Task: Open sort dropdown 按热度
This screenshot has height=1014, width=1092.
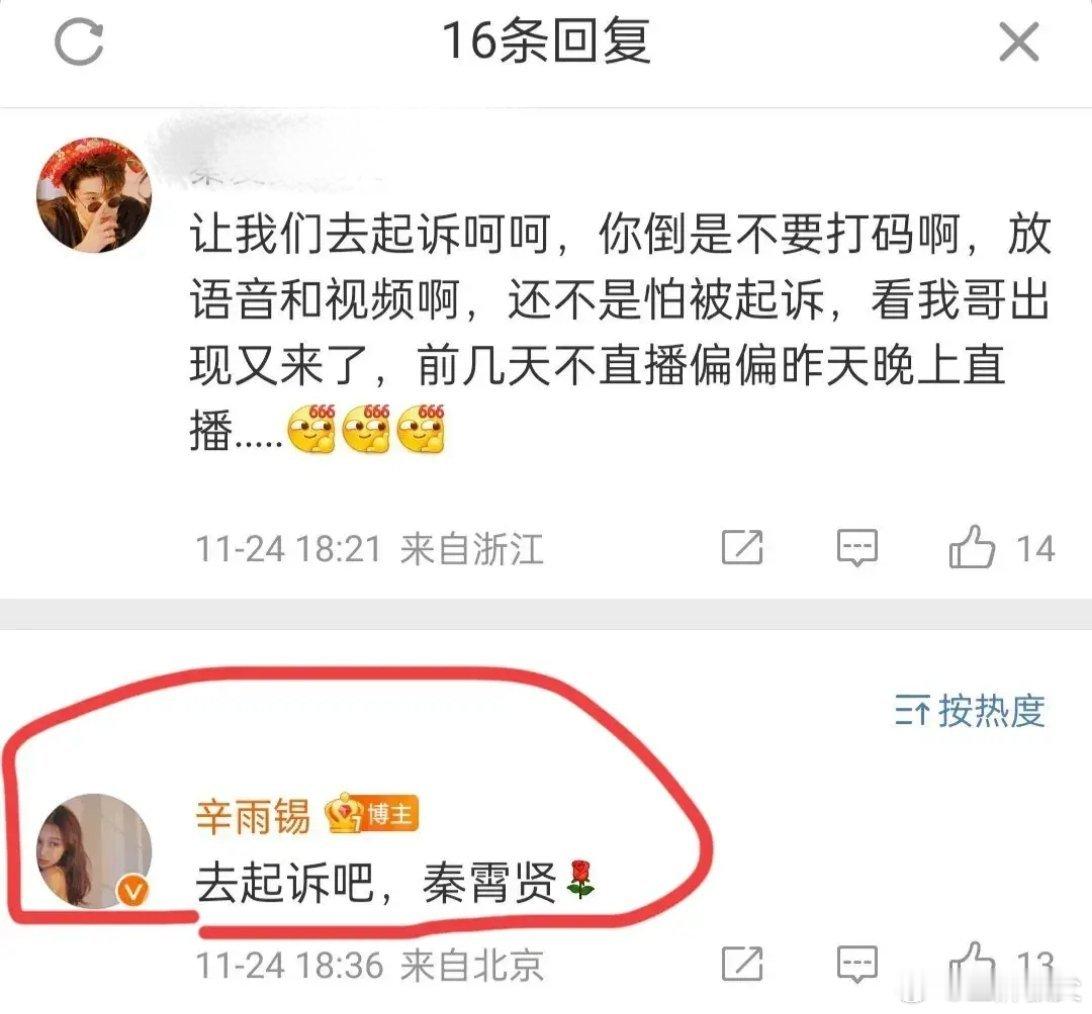Action: (x=970, y=711)
